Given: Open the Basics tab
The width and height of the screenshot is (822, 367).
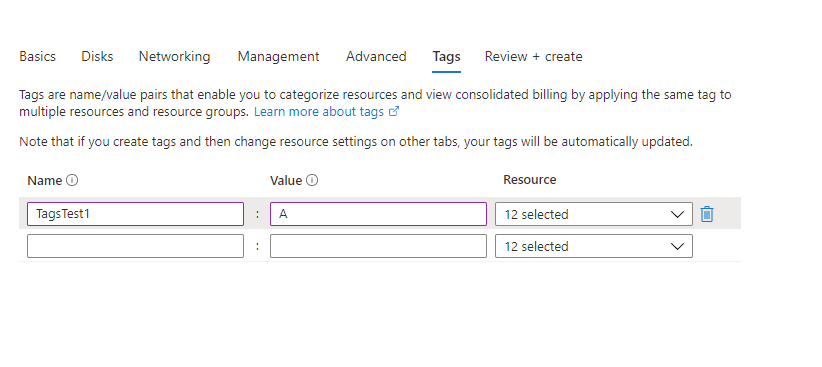Looking at the screenshot, I should 38,56.
